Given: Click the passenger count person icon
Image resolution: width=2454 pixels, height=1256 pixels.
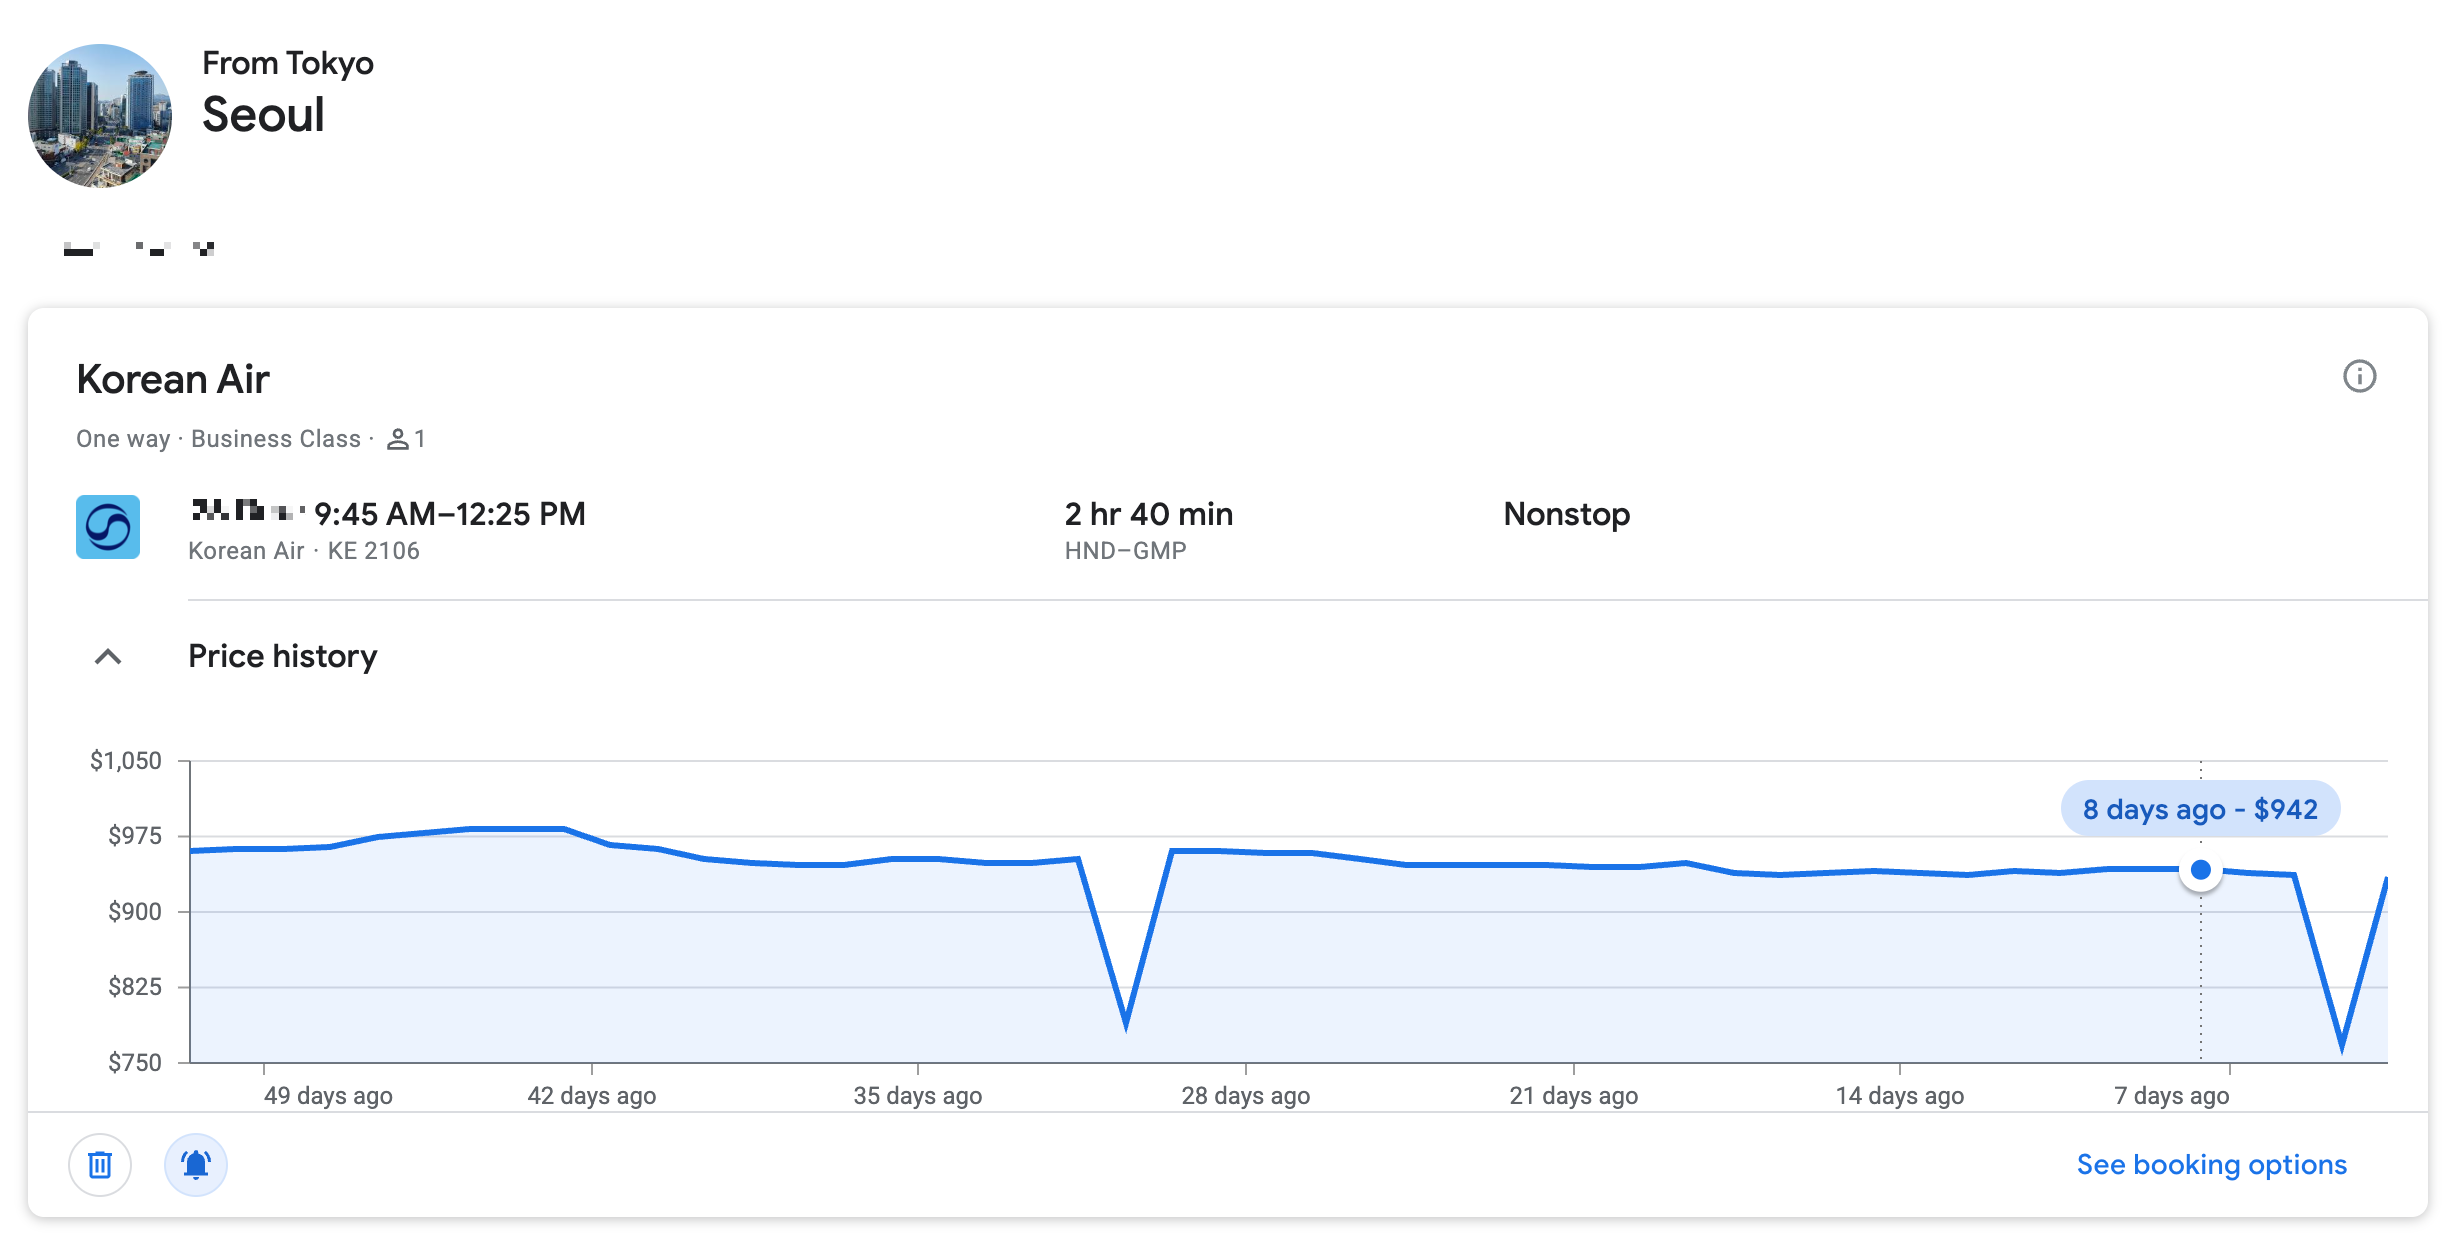Looking at the screenshot, I should (x=397, y=439).
